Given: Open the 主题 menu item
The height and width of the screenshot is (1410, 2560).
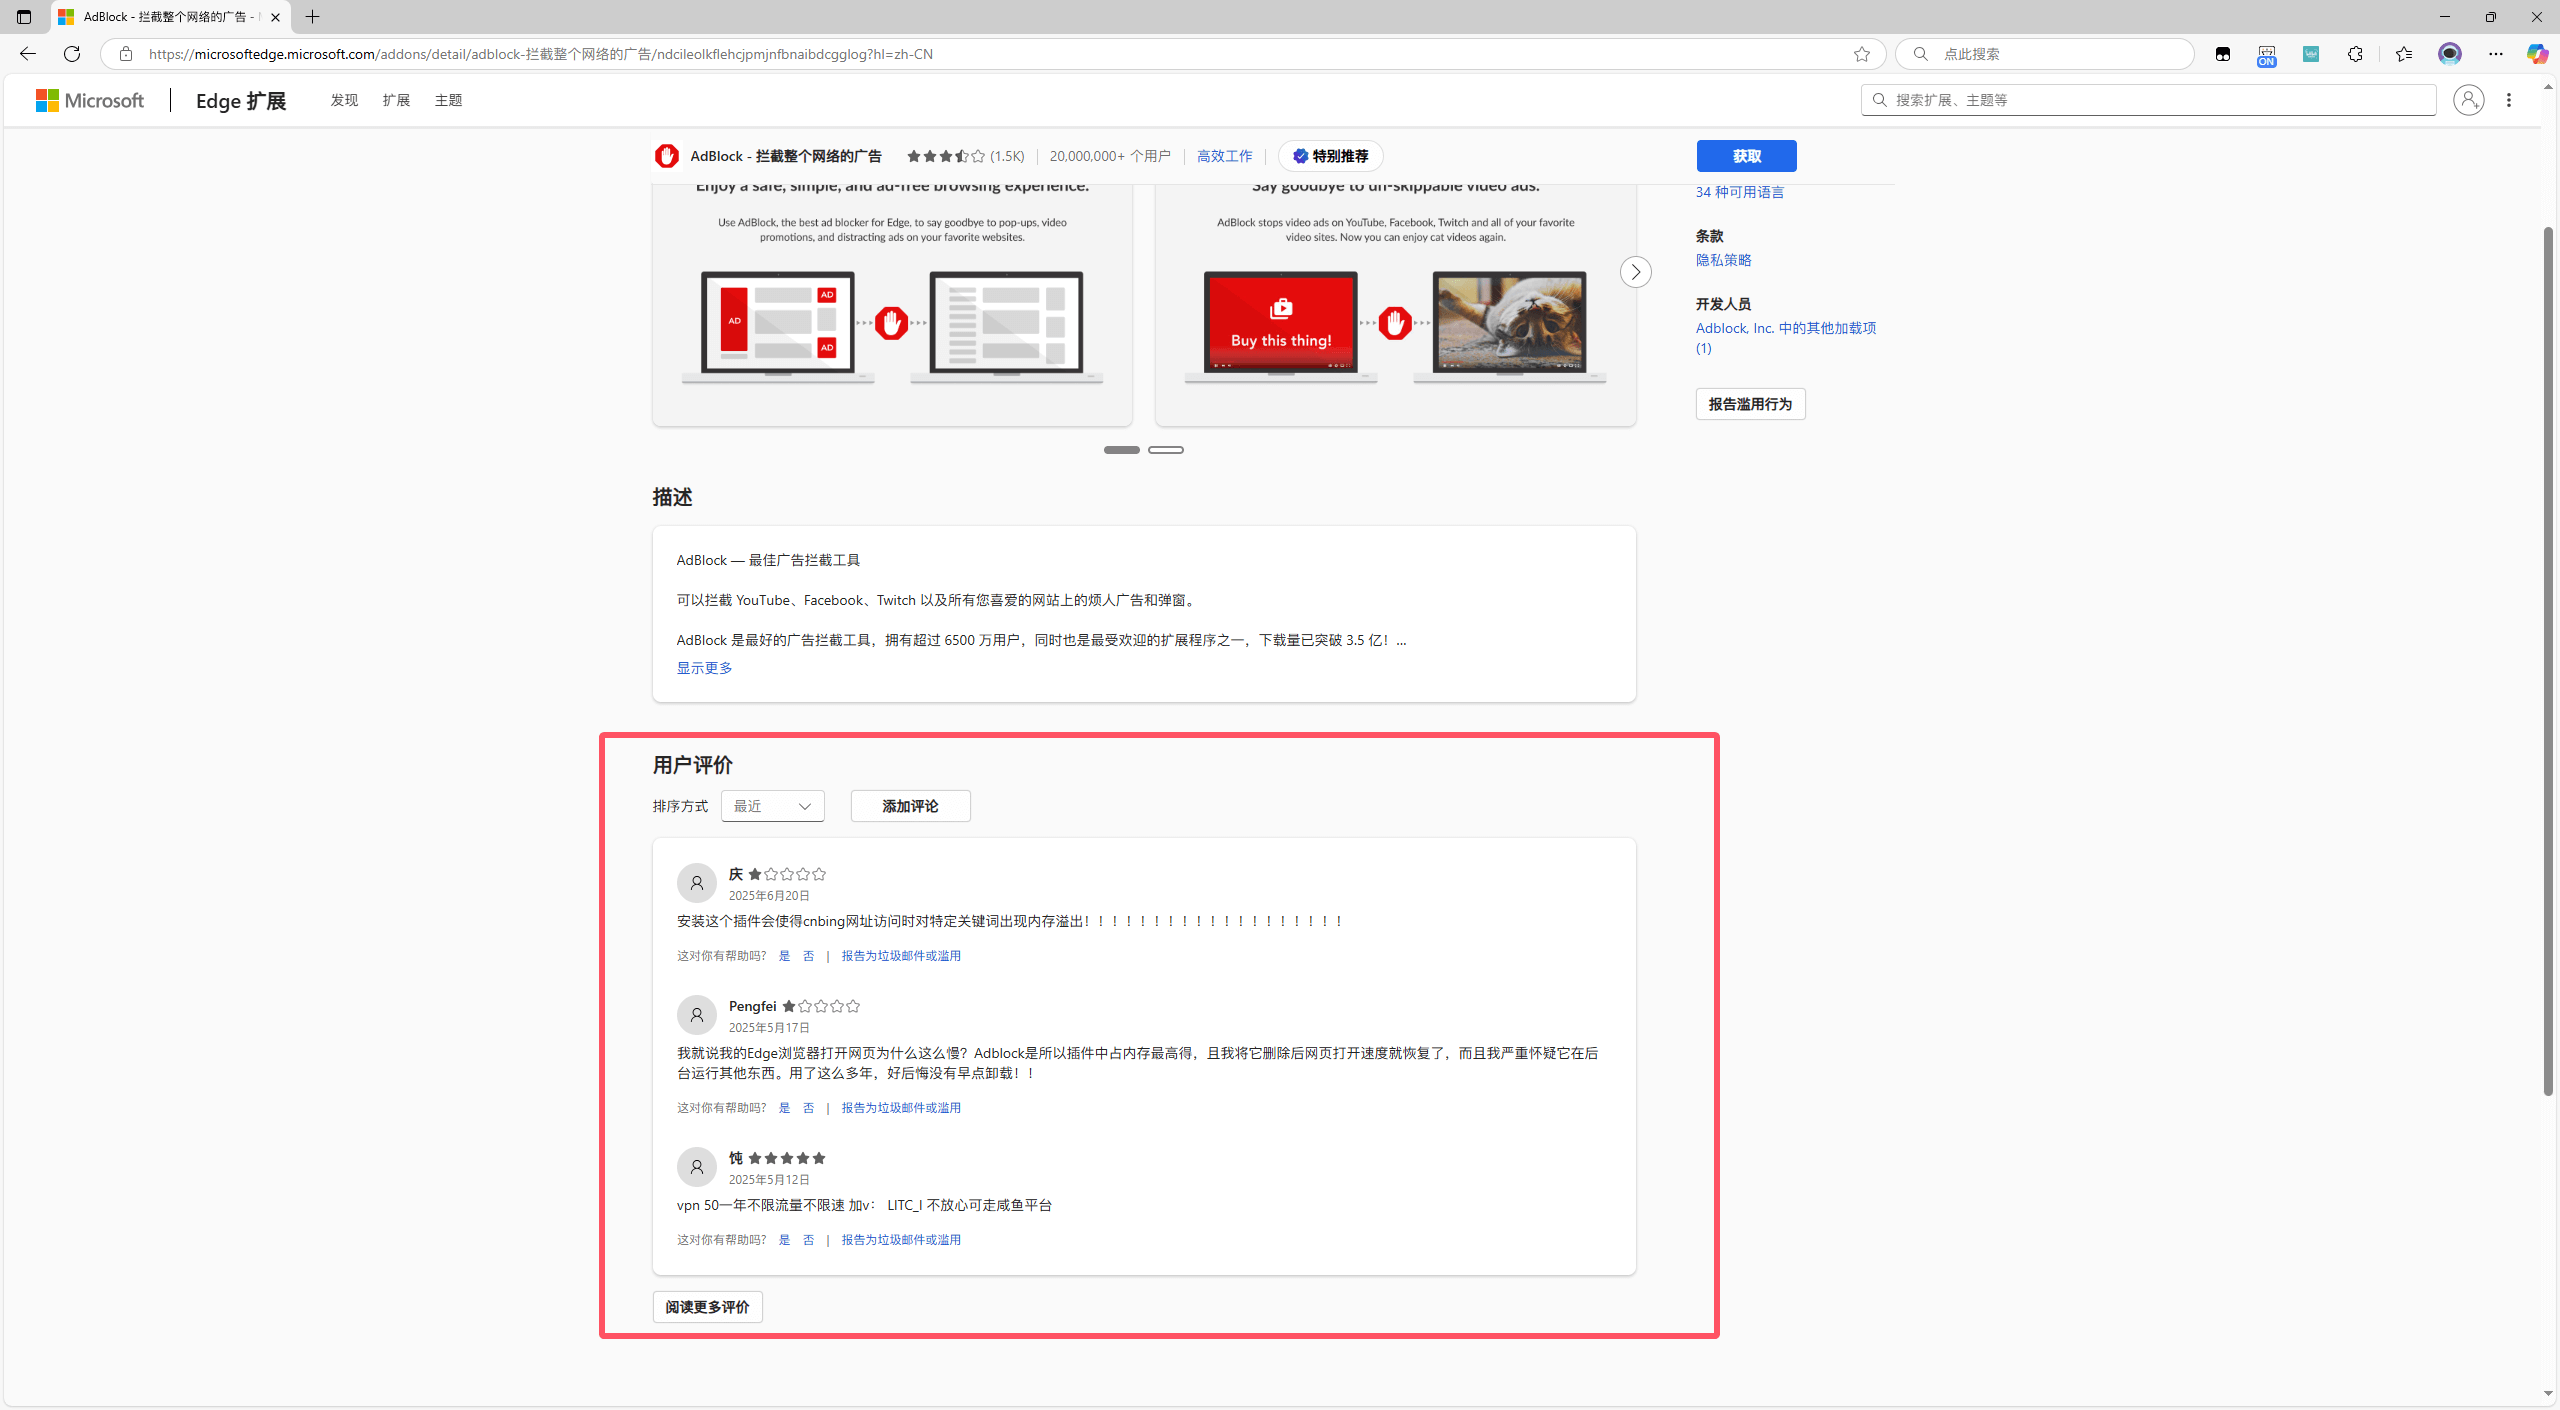Looking at the screenshot, I should point(448,100).
